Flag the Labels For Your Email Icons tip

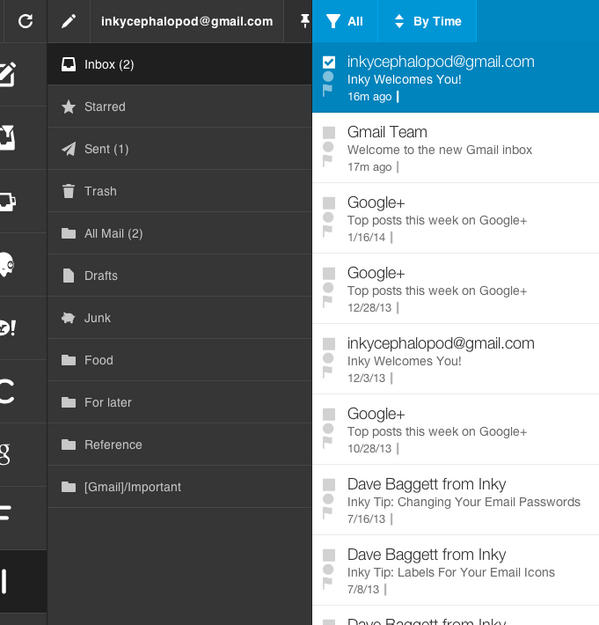[327, 584]
